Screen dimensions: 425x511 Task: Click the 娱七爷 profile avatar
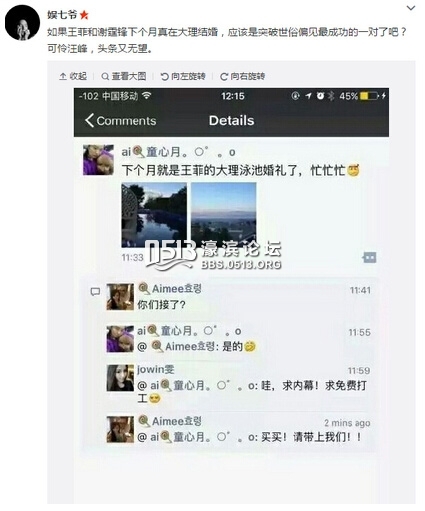pyautogui.click(x=22, y=23)
